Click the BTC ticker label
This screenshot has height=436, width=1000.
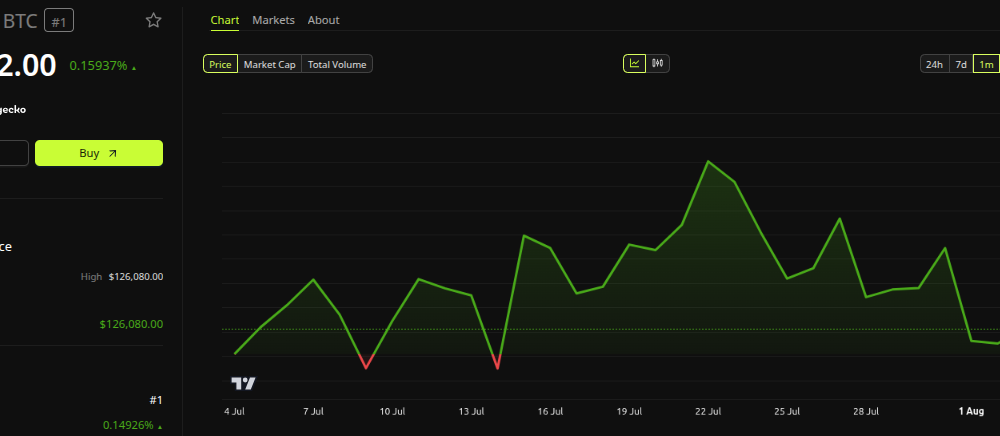click(x=20, y=21)
